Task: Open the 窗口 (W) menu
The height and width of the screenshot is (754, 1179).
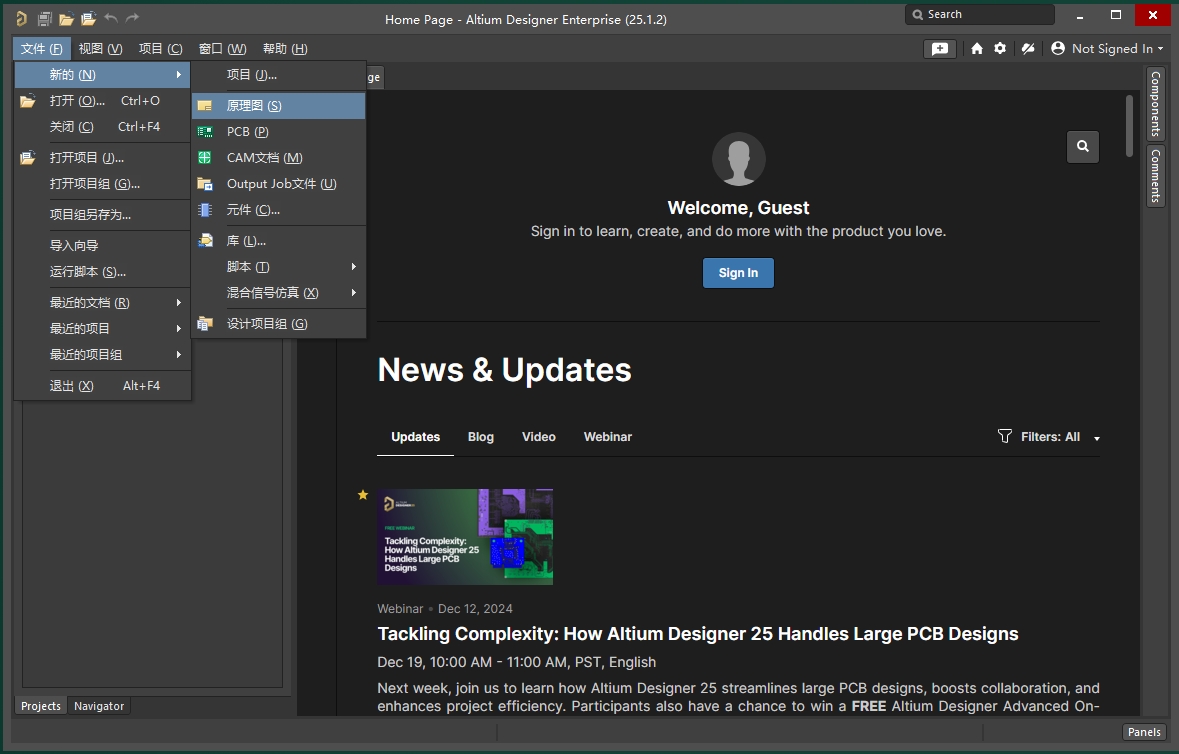Action: 223,49
